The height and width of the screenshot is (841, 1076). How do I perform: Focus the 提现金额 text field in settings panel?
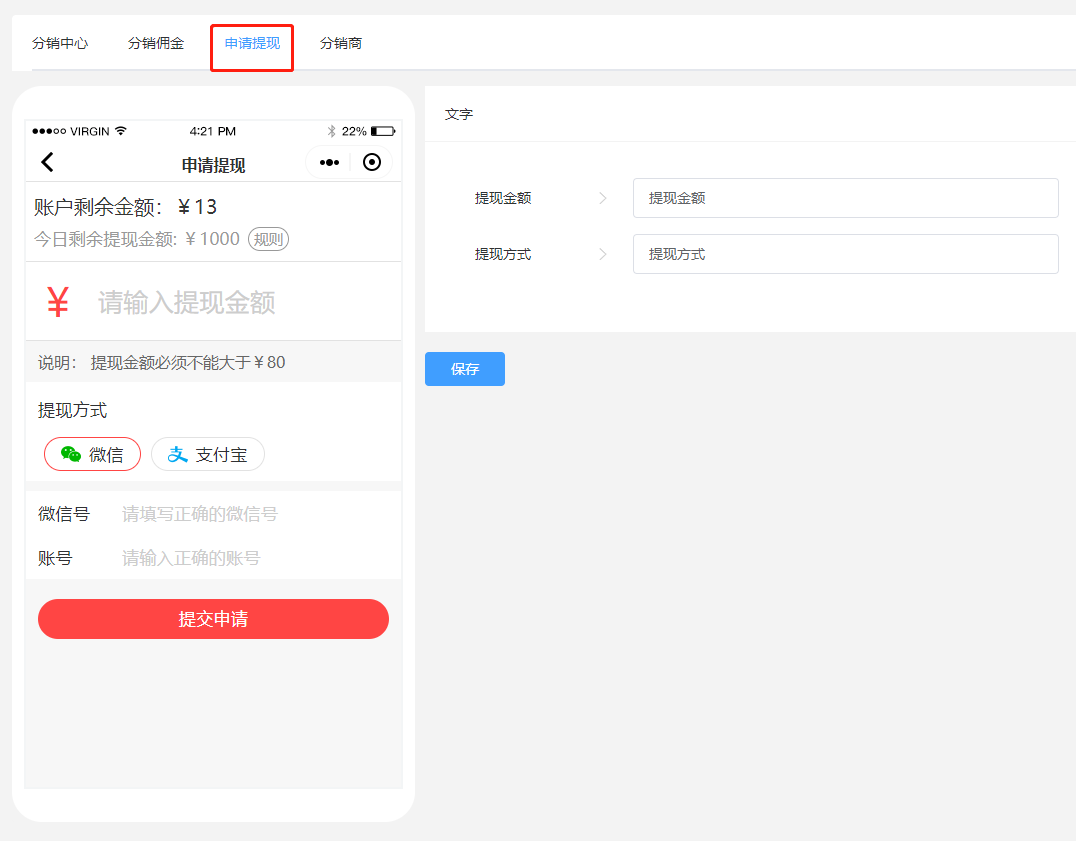tap(845, 198)
